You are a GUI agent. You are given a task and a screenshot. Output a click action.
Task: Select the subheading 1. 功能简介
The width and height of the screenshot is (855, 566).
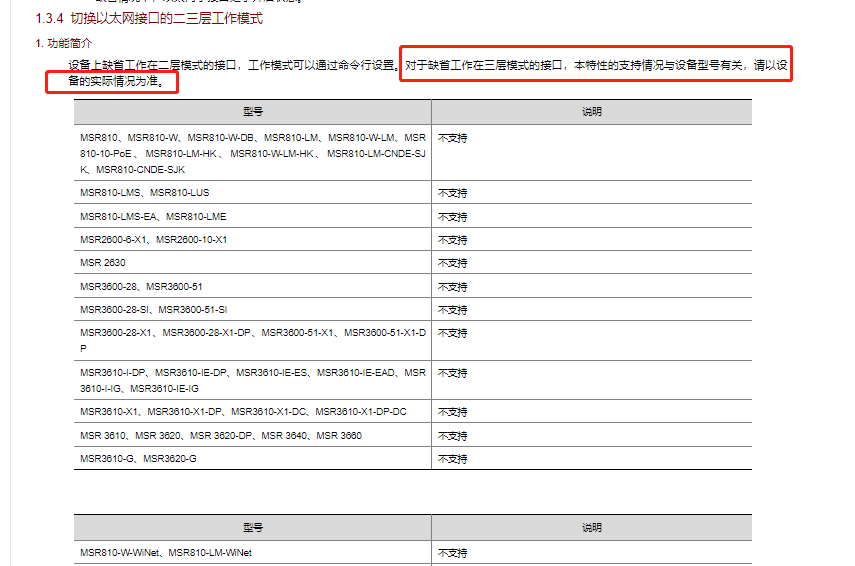[x=64, y=43]
